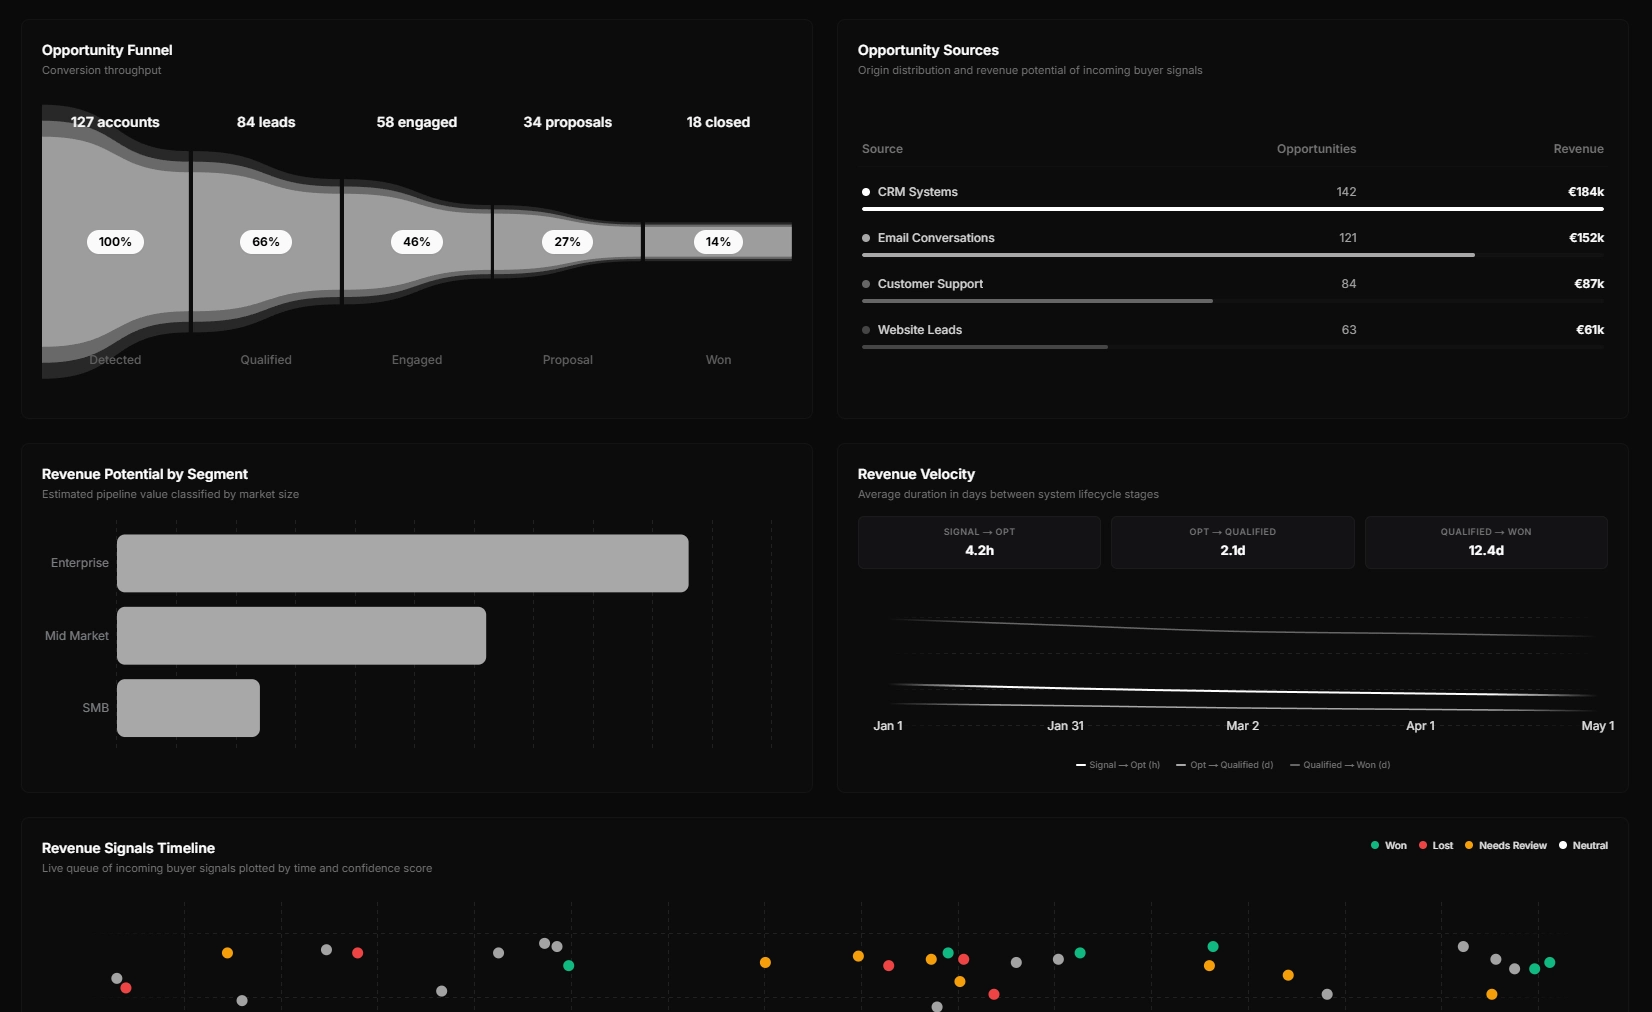
Task: Click the Revenue Velocity panel title
Action: pyautogui.click(x=916, y=474)
